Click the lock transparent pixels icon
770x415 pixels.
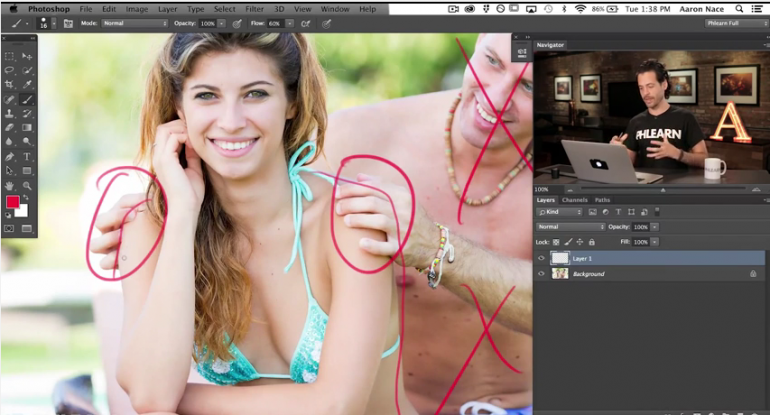coord(556,242)
